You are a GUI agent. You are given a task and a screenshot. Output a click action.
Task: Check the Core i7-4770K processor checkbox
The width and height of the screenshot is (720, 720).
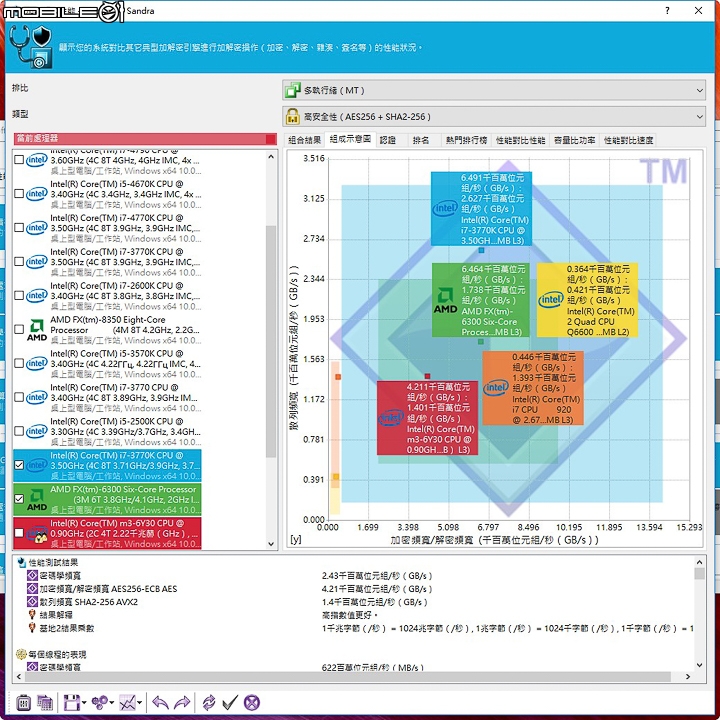click(x=19, y=228)
